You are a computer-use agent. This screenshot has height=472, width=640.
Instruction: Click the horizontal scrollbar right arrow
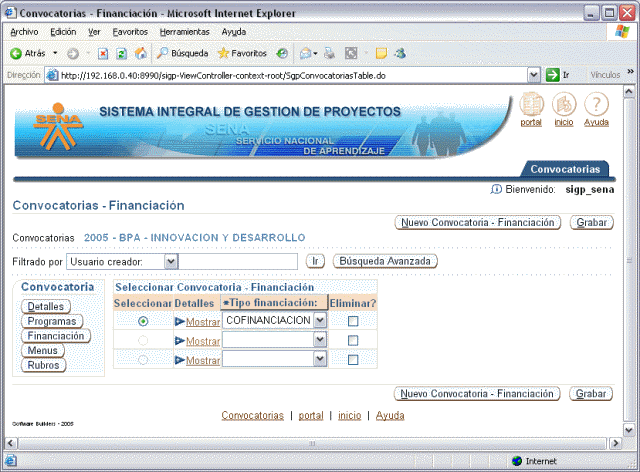tap(615, 443)
